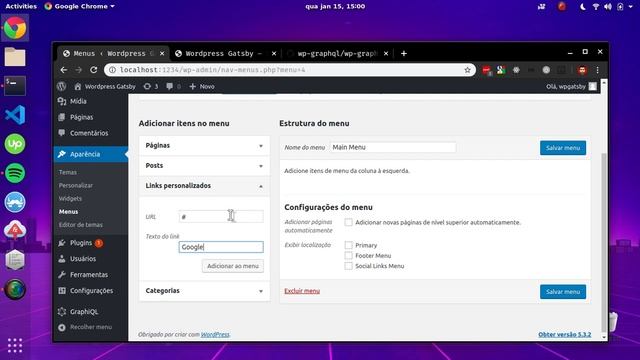Viewport: 640px width, 360px height.
Task: Switch to the wp-graphql tab
Action: point(337,53)
